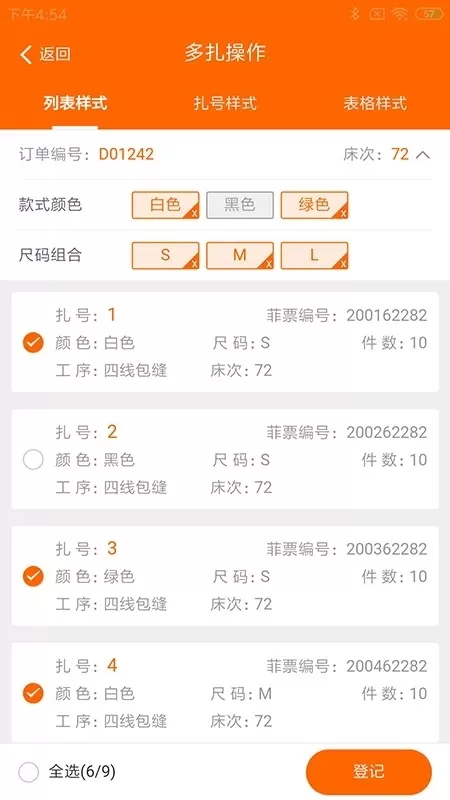The image size is (450, 800).
Task: Tap the back arrow icon next to 返回
Action: coord(26,55)
